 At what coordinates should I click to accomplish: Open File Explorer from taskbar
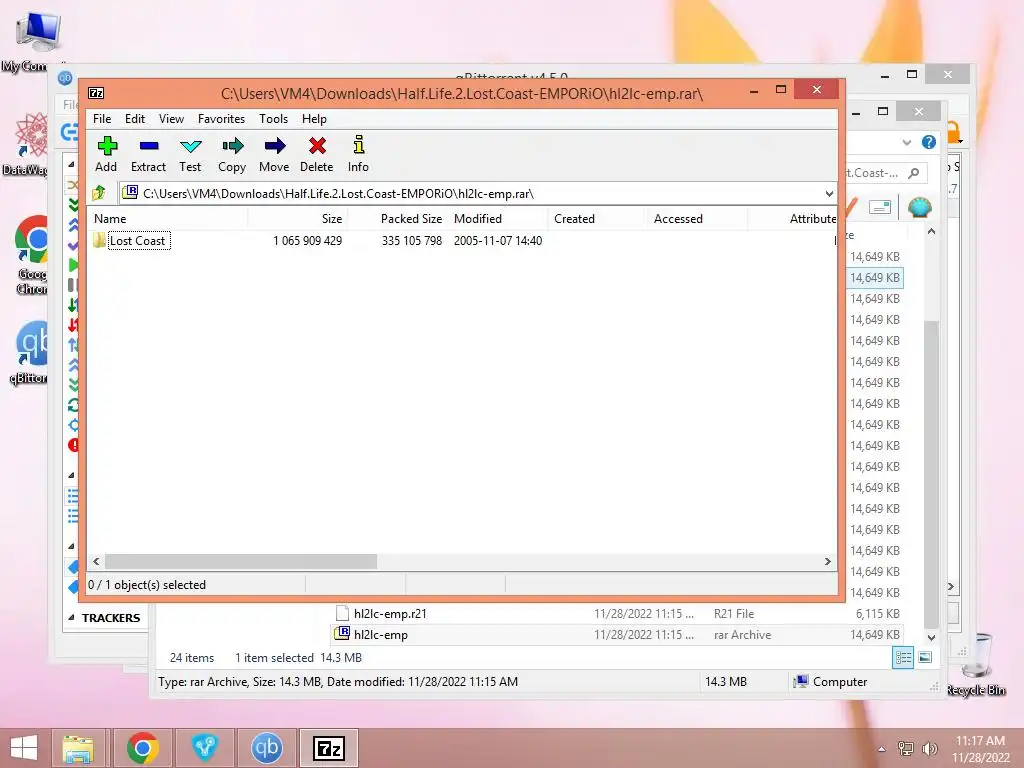pos(78,748)
